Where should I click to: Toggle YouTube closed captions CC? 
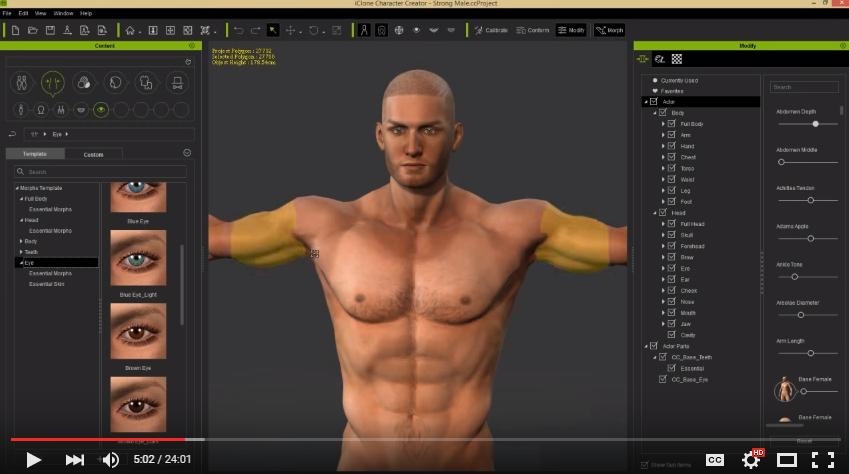pyautogui.click(x=715, y=460)
